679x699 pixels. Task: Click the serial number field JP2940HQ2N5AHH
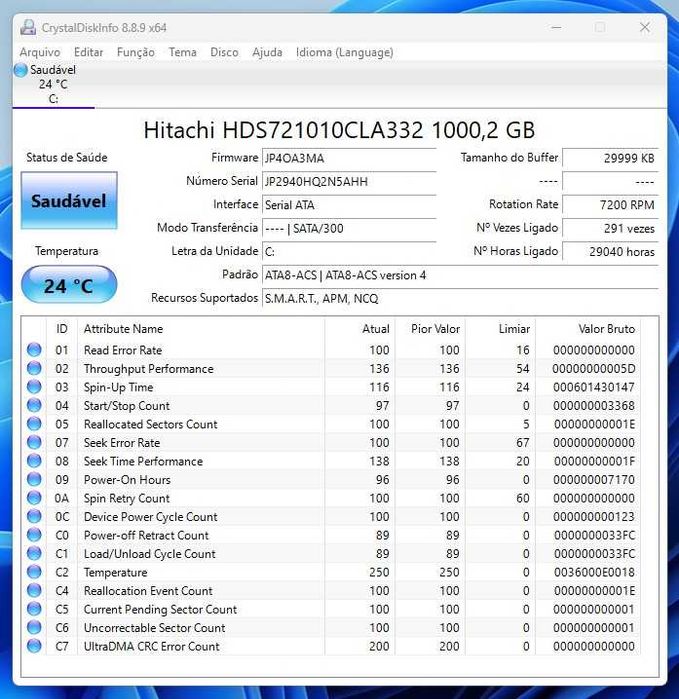pyautogui.click(x=349, y=182)
